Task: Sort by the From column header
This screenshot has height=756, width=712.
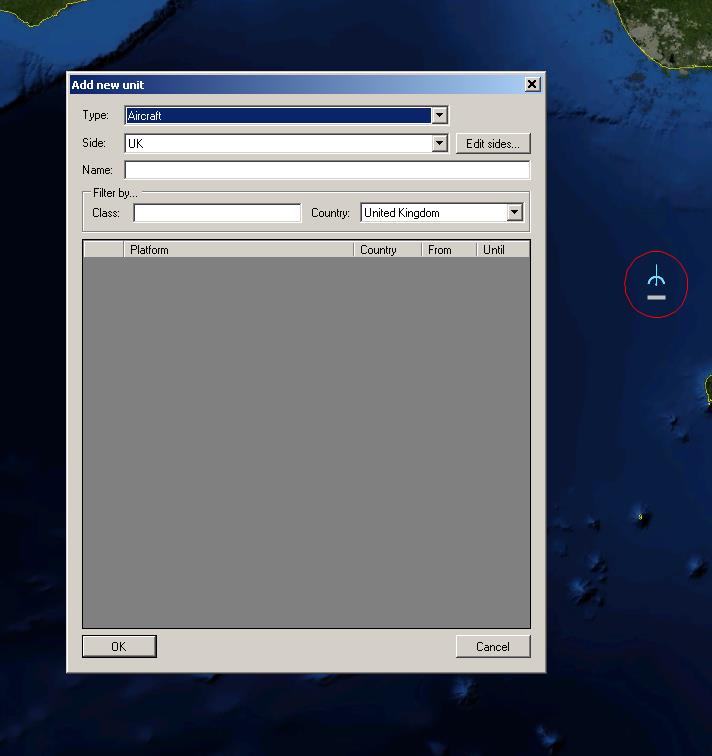Action: (449, 250)
